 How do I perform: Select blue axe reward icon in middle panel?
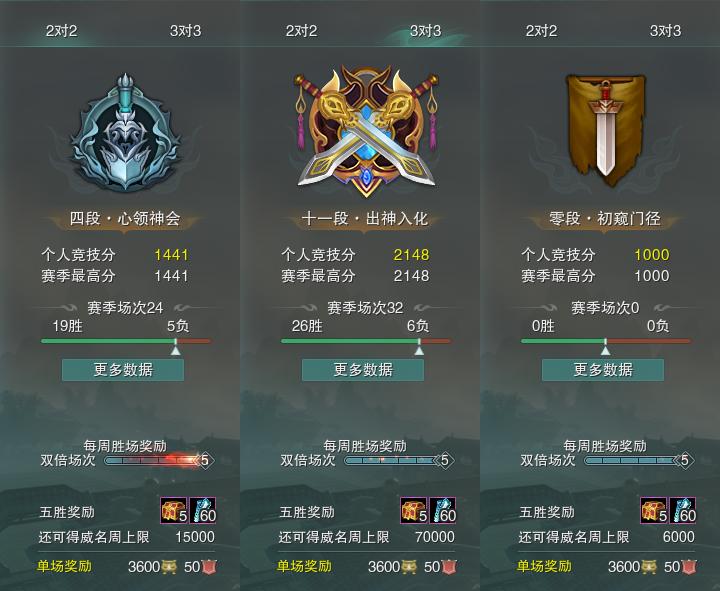[443, 510]
